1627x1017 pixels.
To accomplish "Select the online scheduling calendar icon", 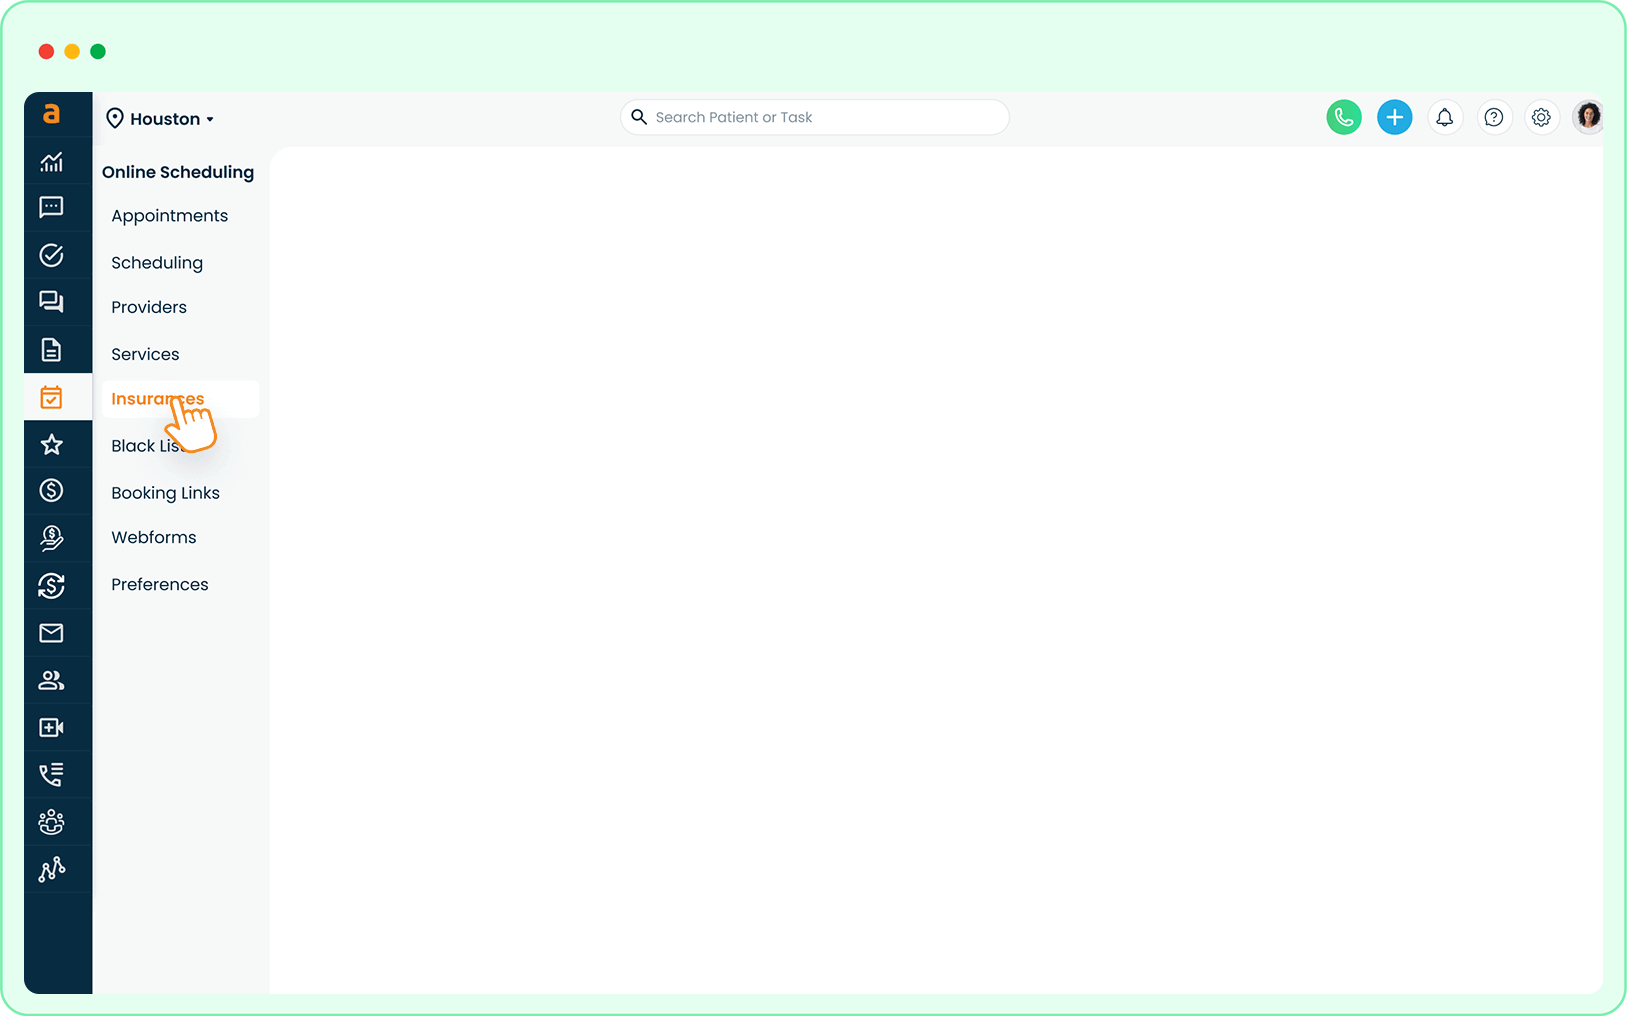I will coord(52,398).
